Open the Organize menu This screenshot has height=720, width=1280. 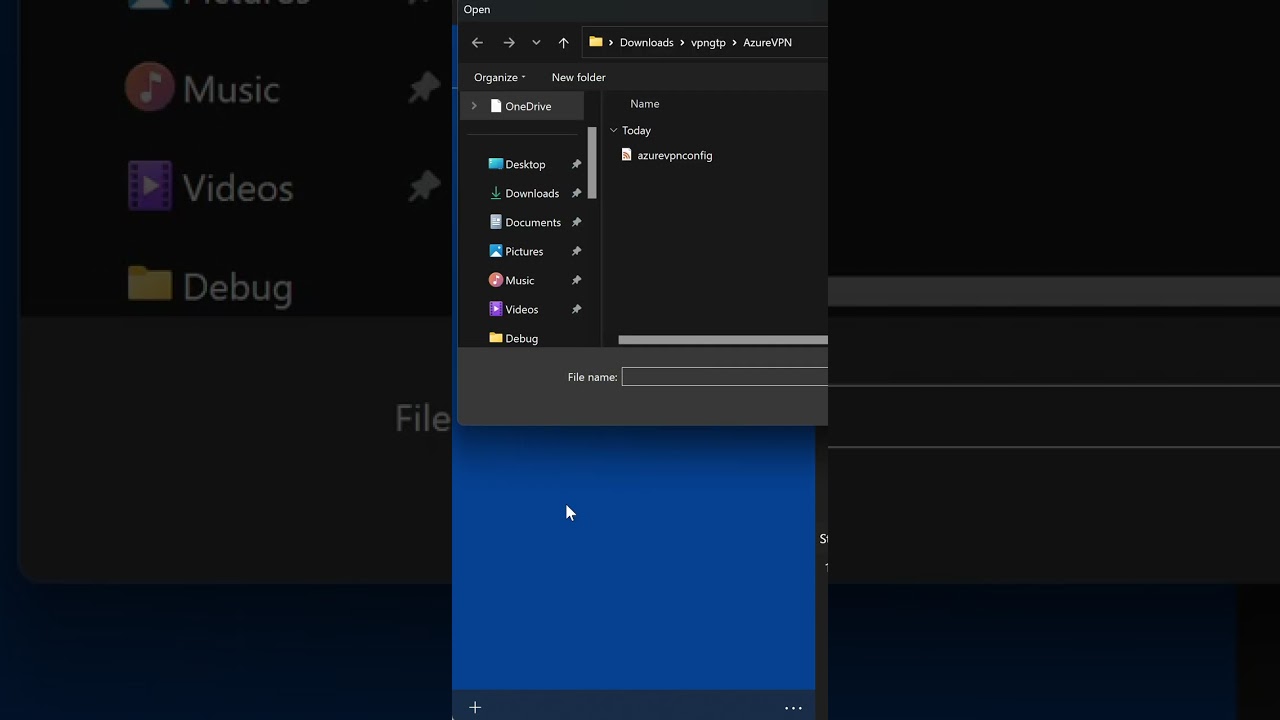(x=499, y=77)
